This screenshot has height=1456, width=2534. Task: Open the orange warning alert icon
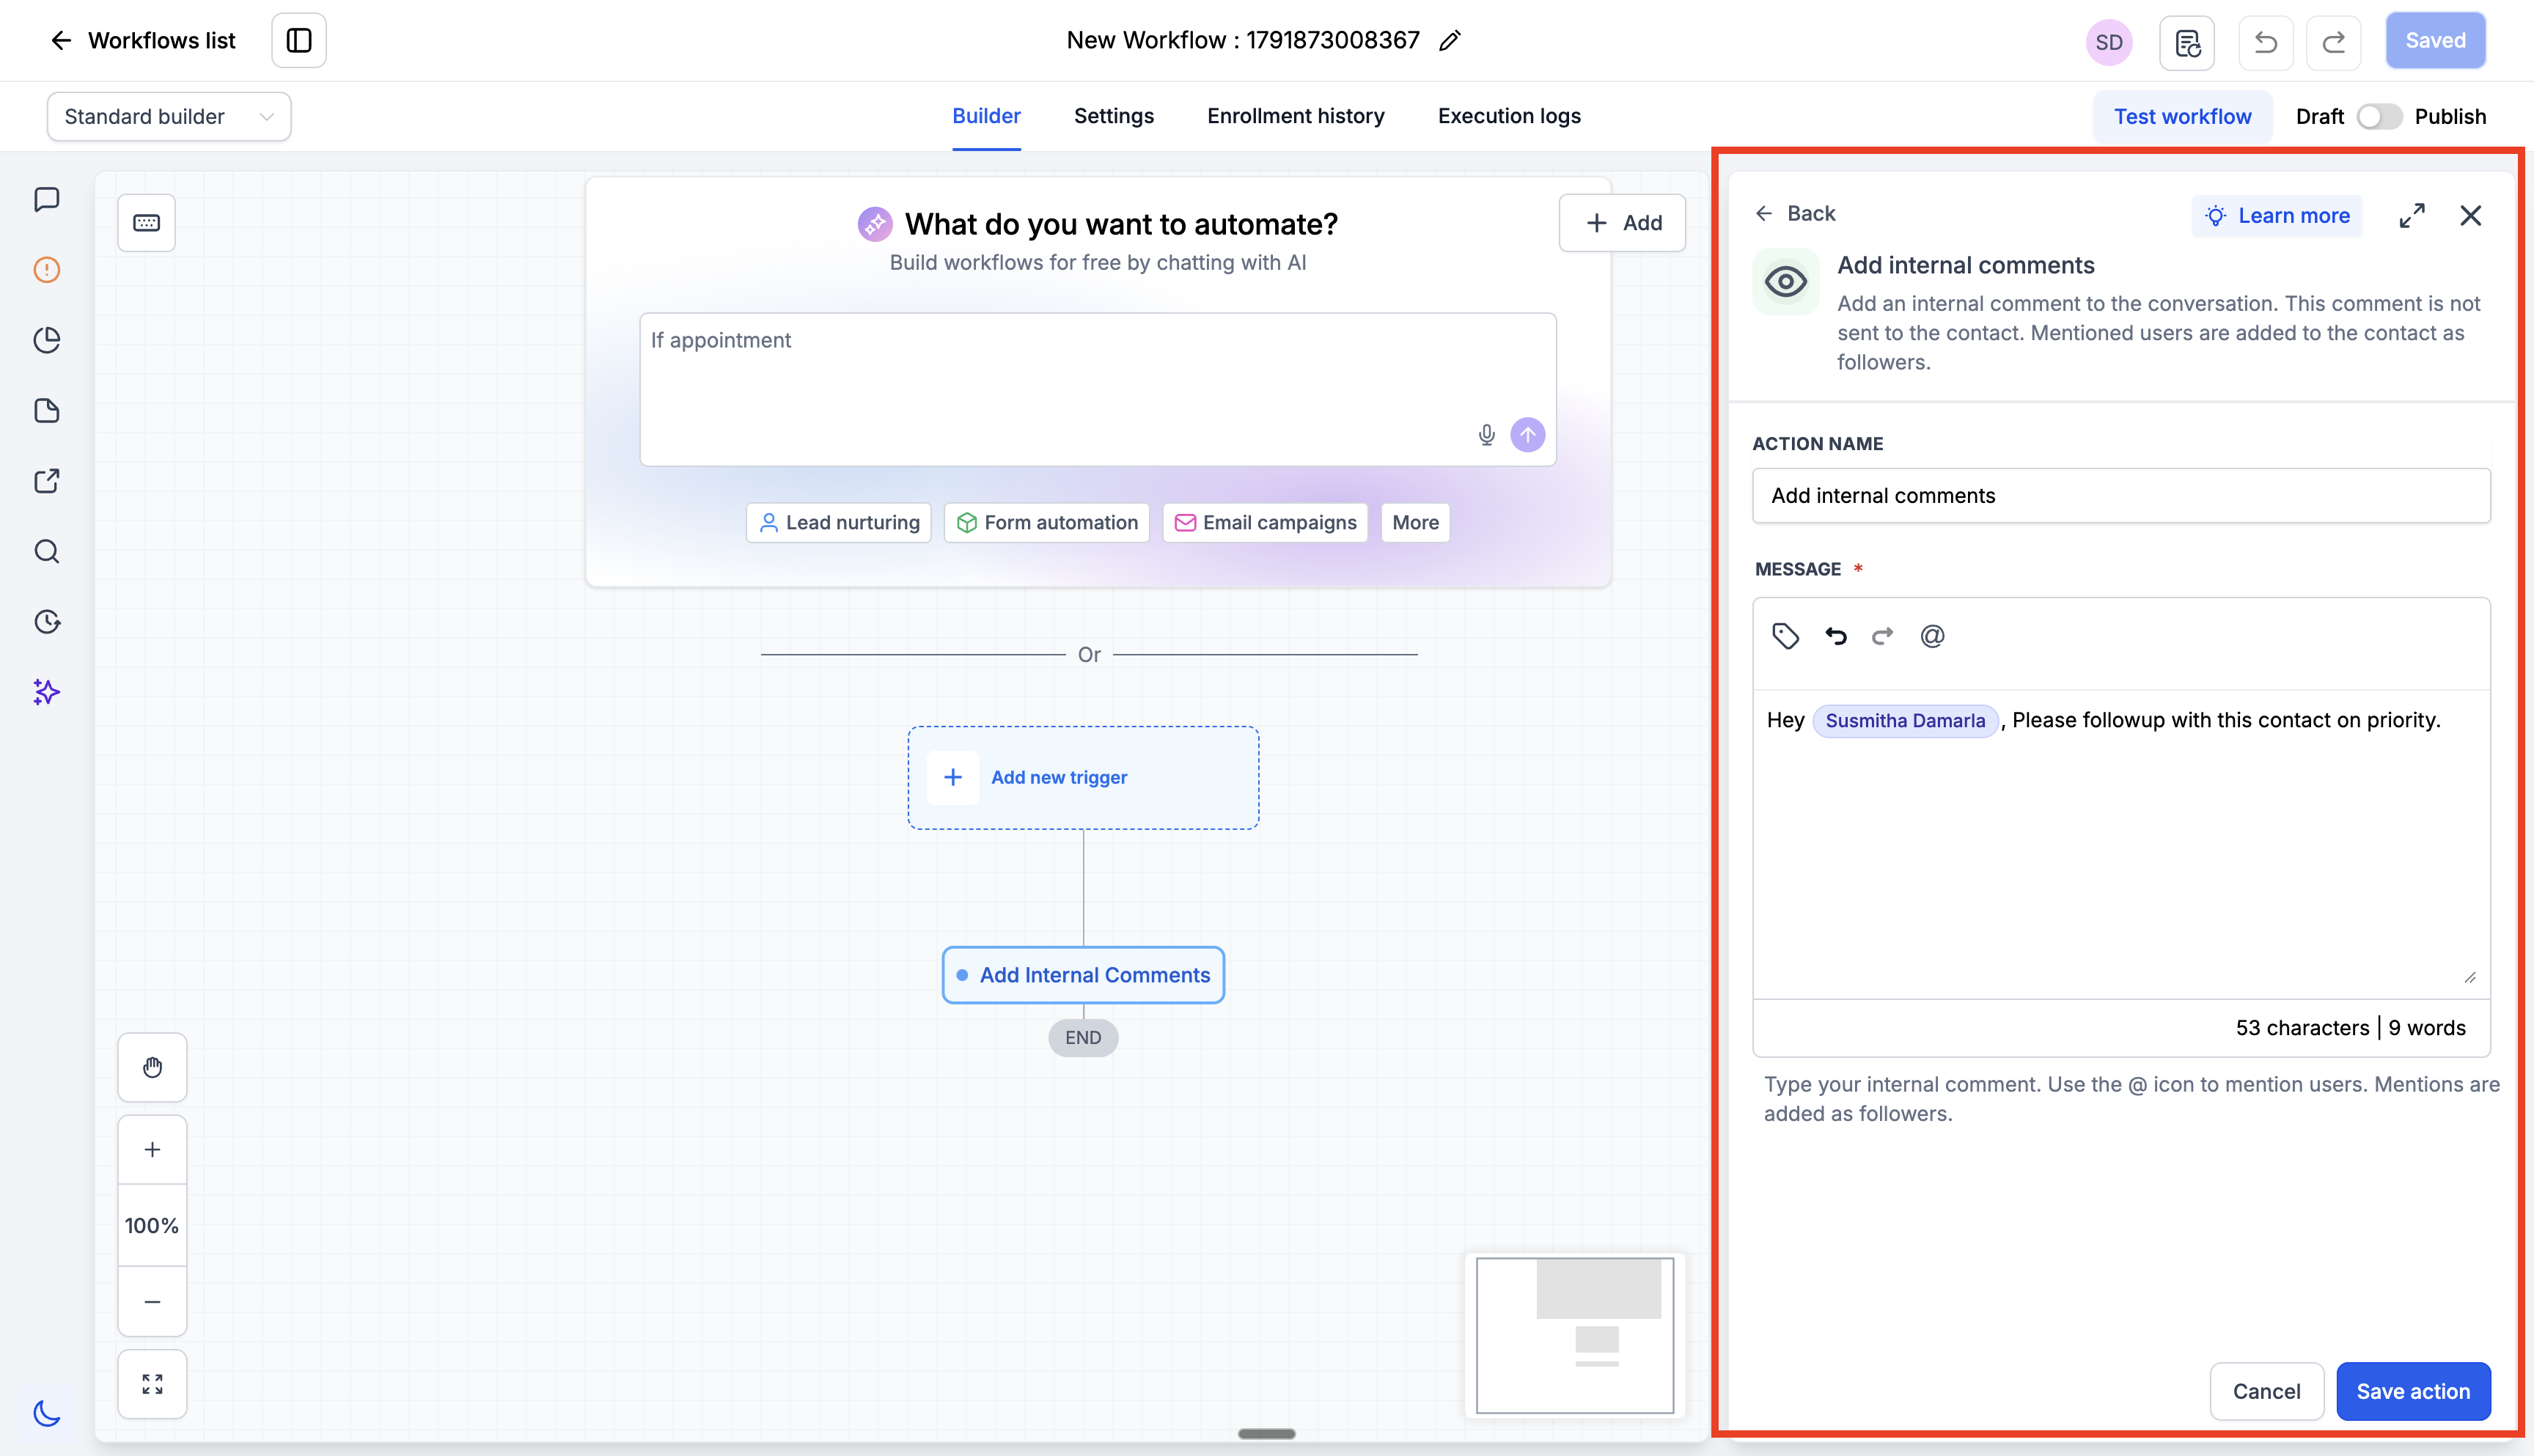47,270
